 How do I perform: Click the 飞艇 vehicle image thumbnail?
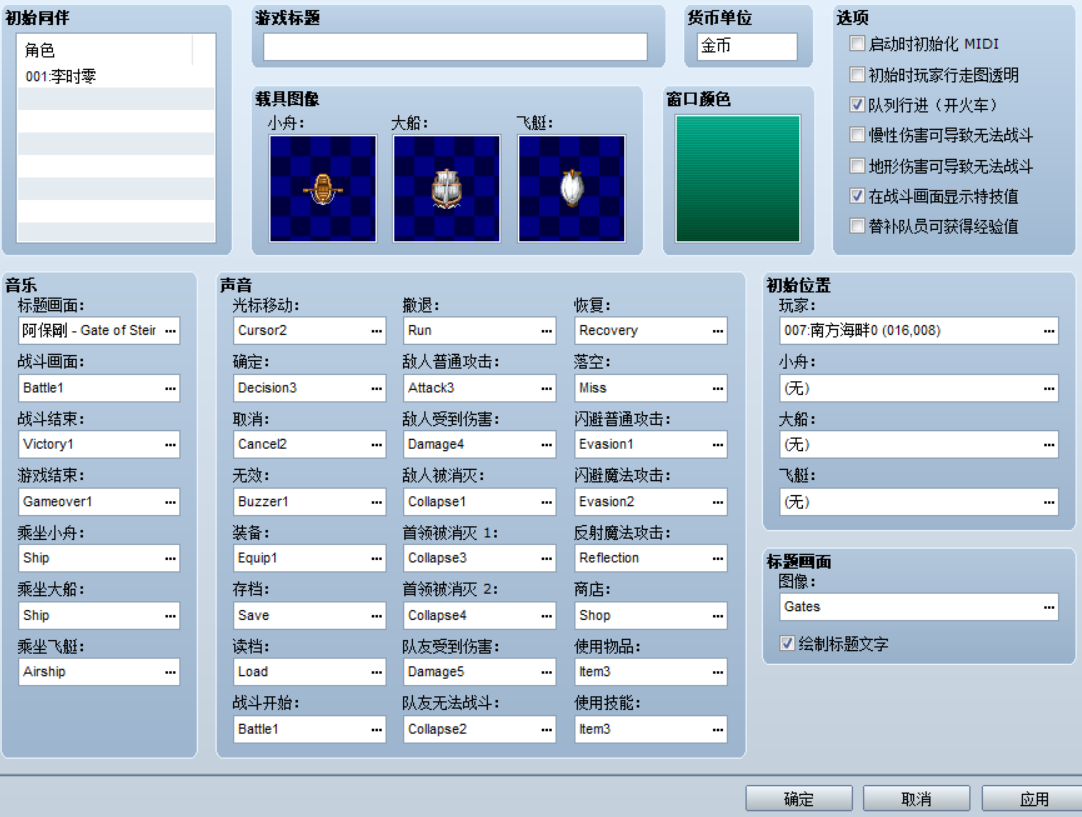click(x=571, y=188)
